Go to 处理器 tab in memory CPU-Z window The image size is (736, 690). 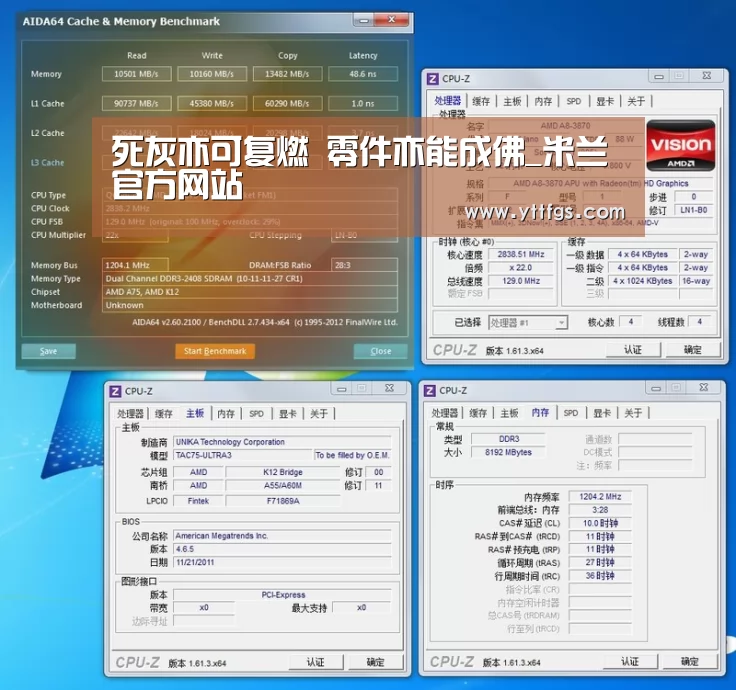point(445,413)
